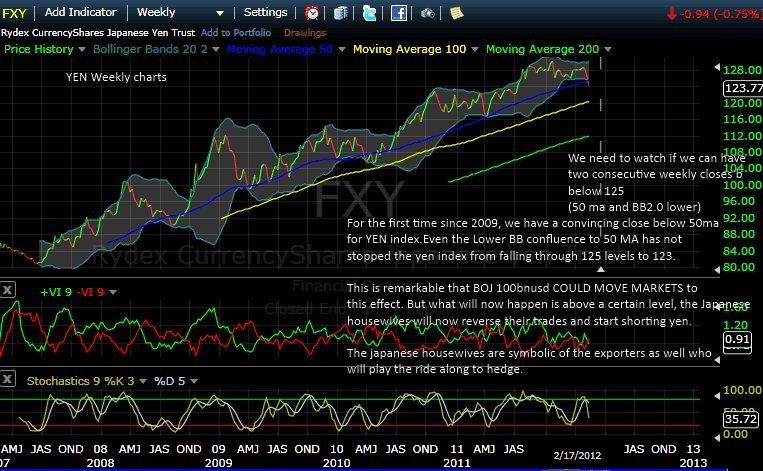
Task: Click the 2/17/2012 date marker
Action: click(x=577, y=455)
